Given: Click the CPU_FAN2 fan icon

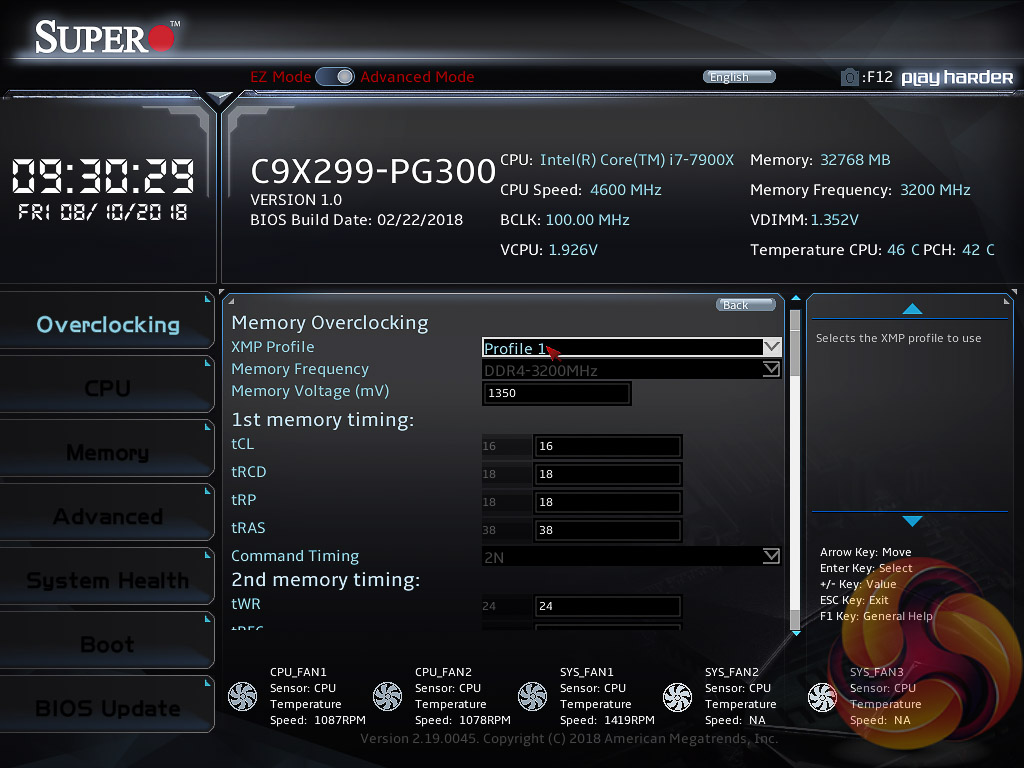Looking at the screenshot, I should (387, 696).
